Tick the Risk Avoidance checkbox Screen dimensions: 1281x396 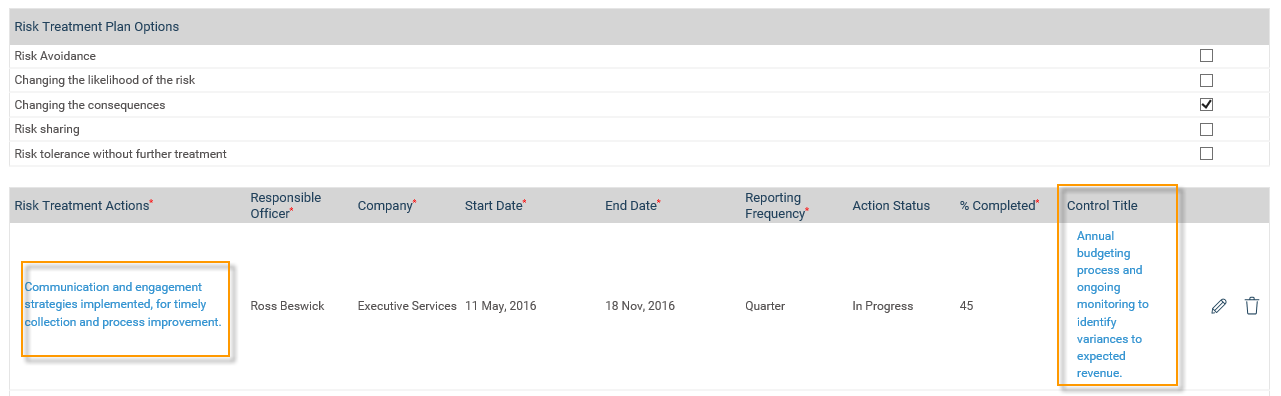(1206, 56)
